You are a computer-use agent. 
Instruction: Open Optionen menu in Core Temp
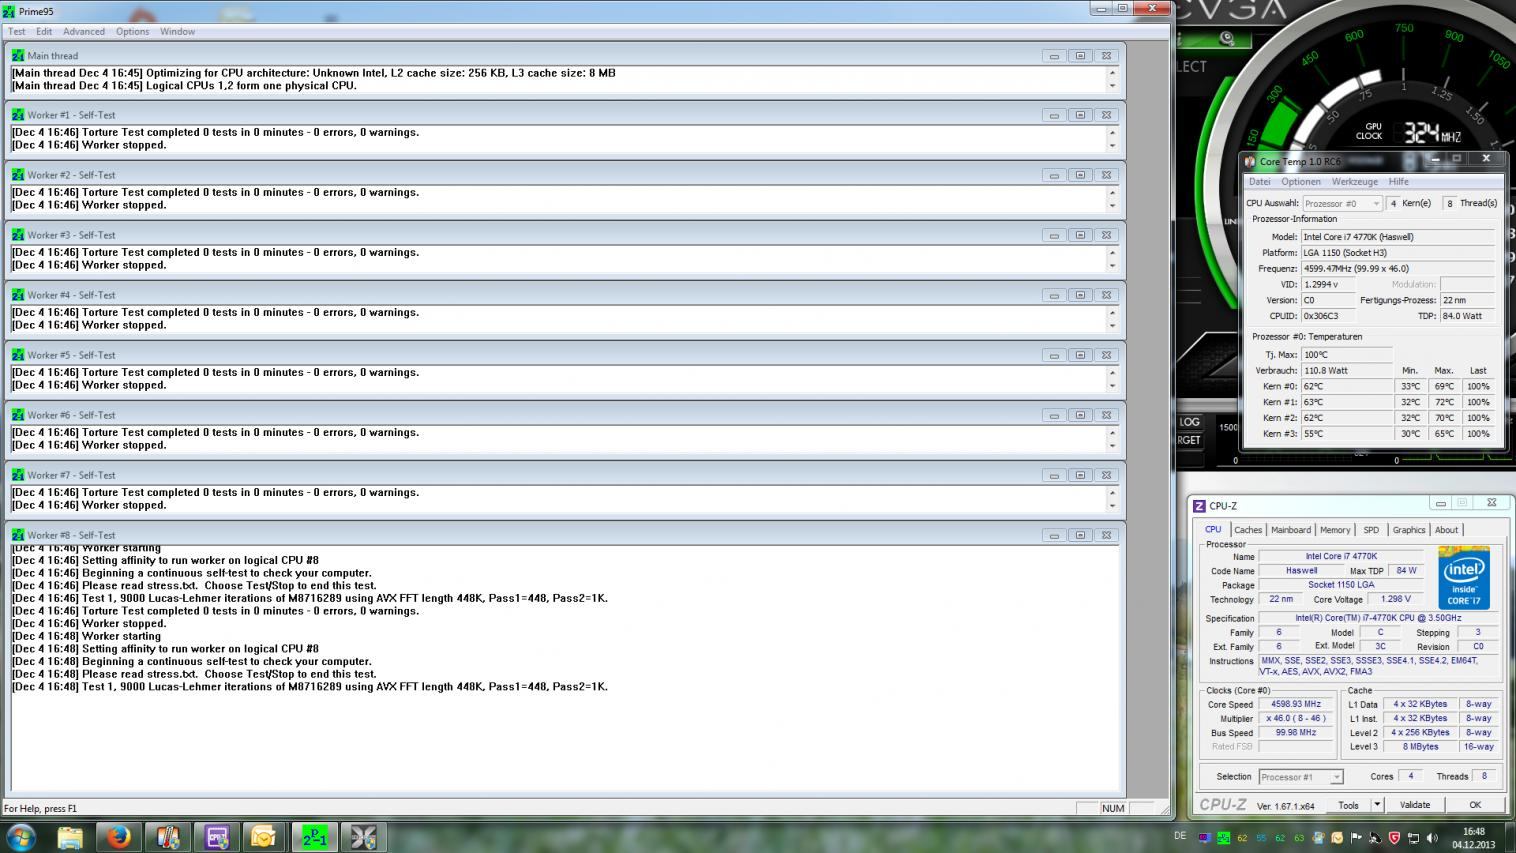pyautogui.click(x=1300, y=182)
